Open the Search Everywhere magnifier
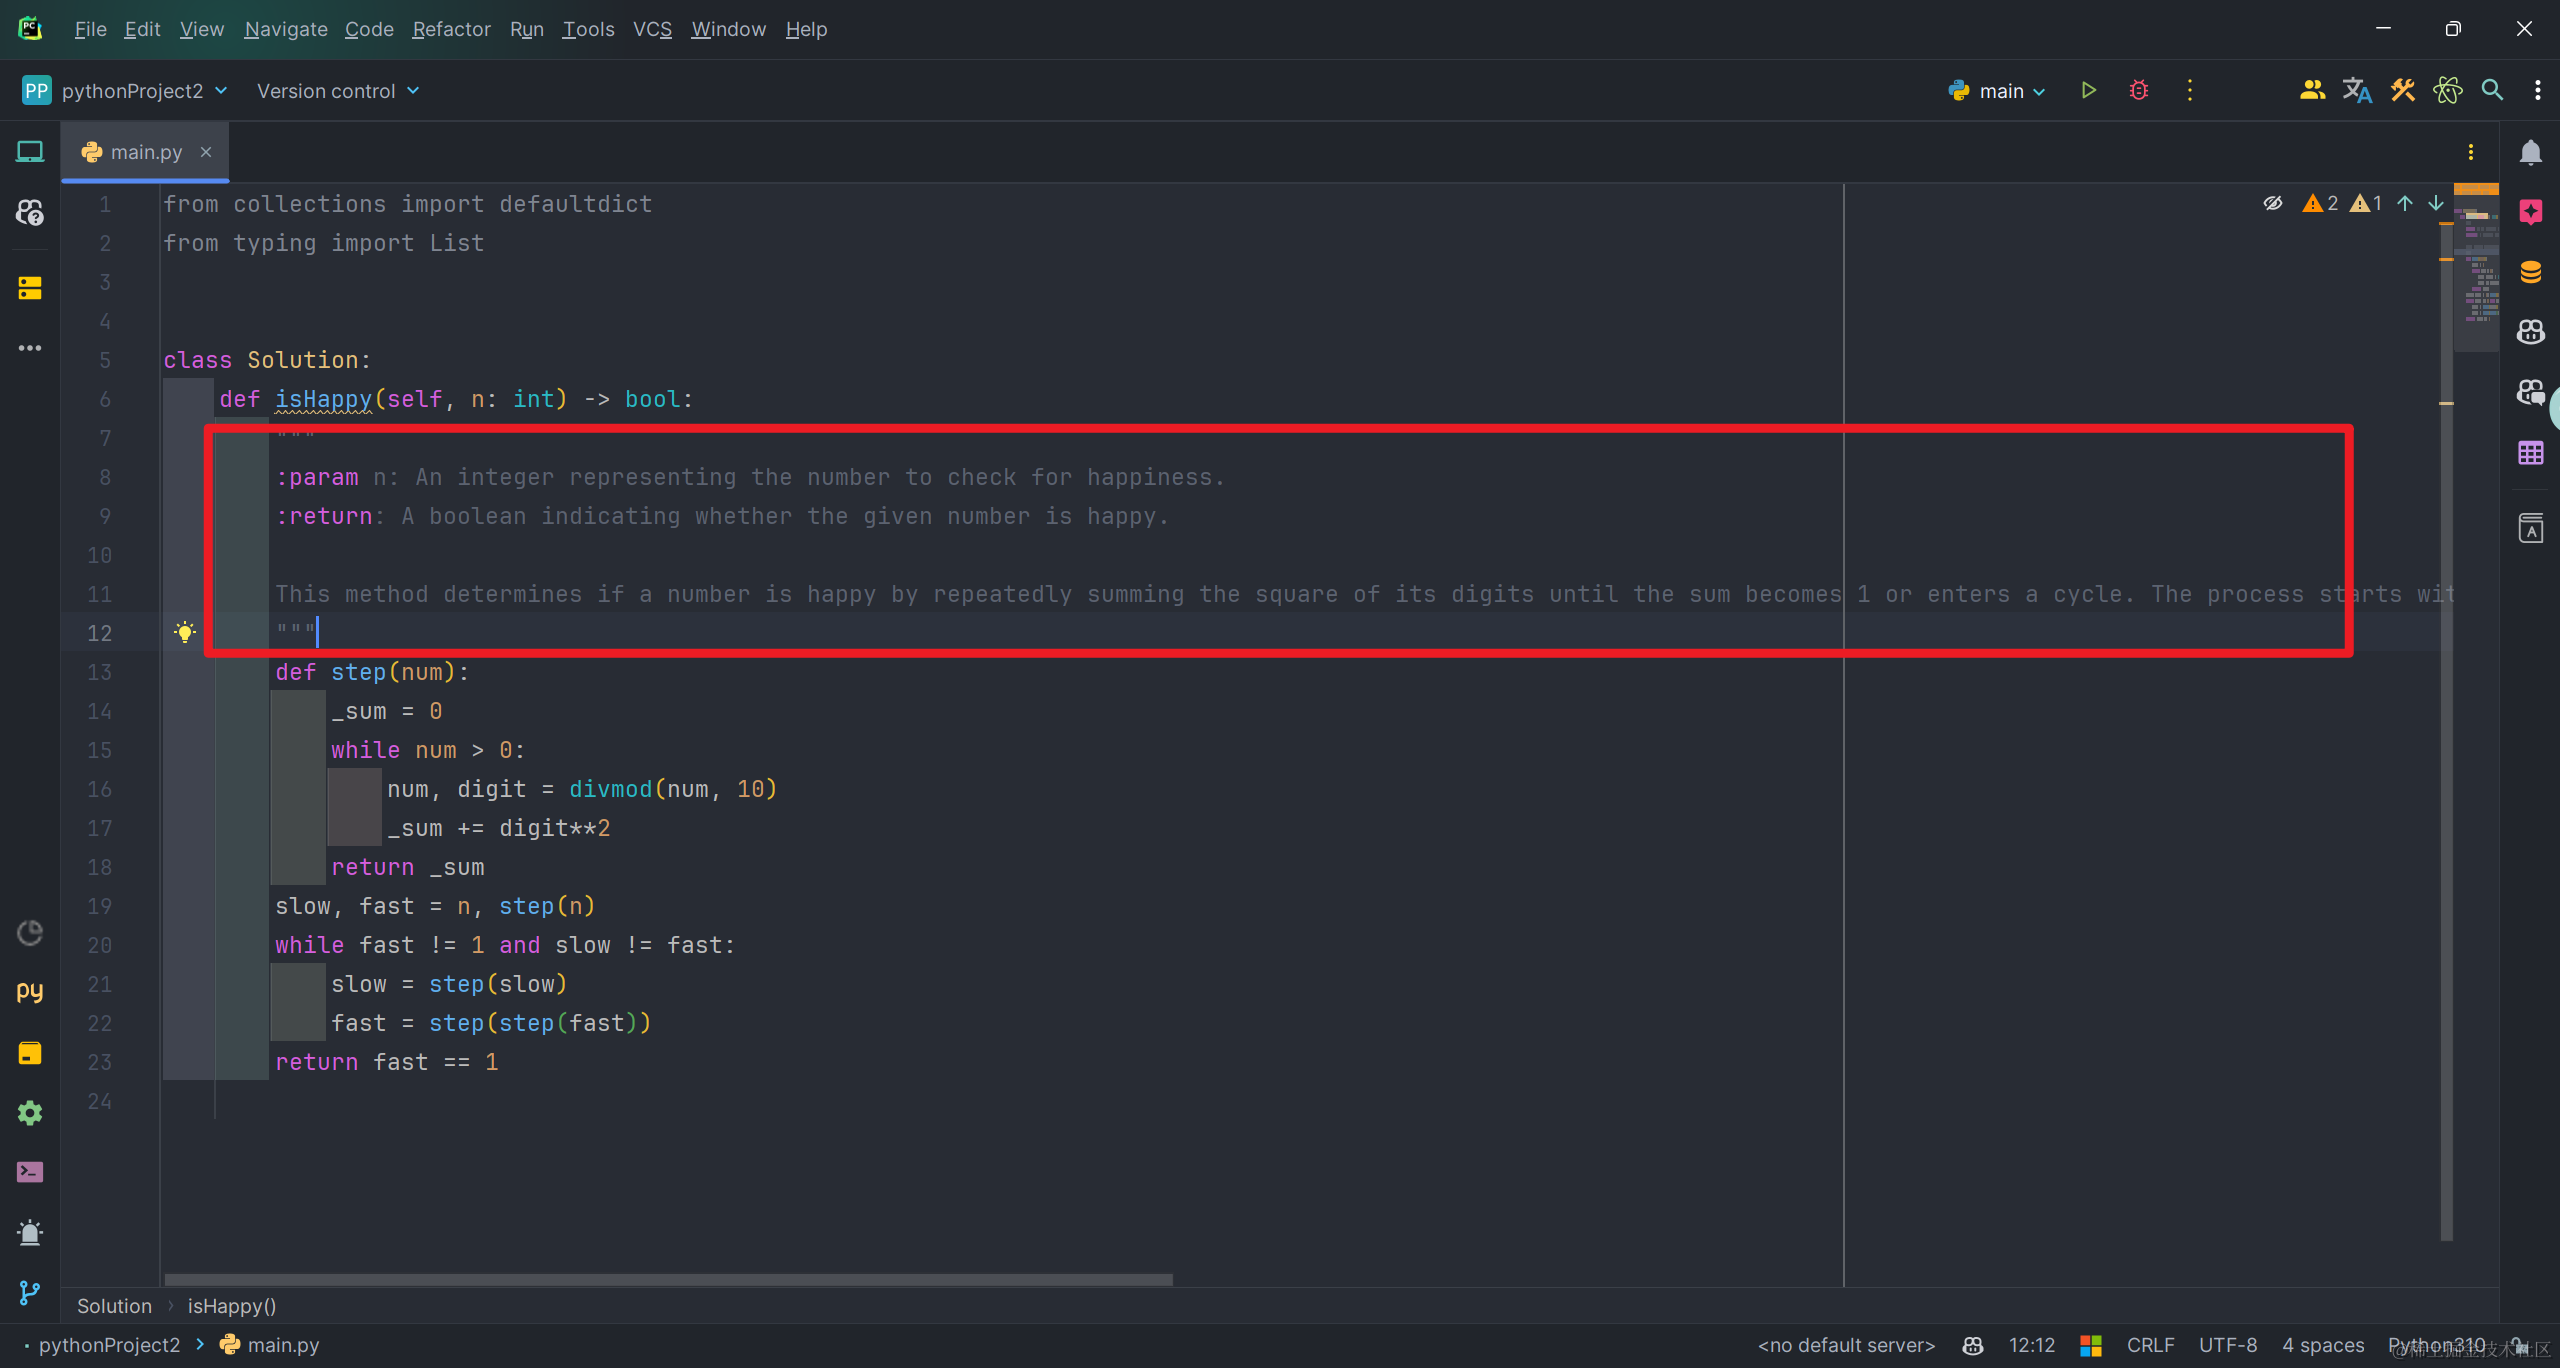 coord(2492,91)
